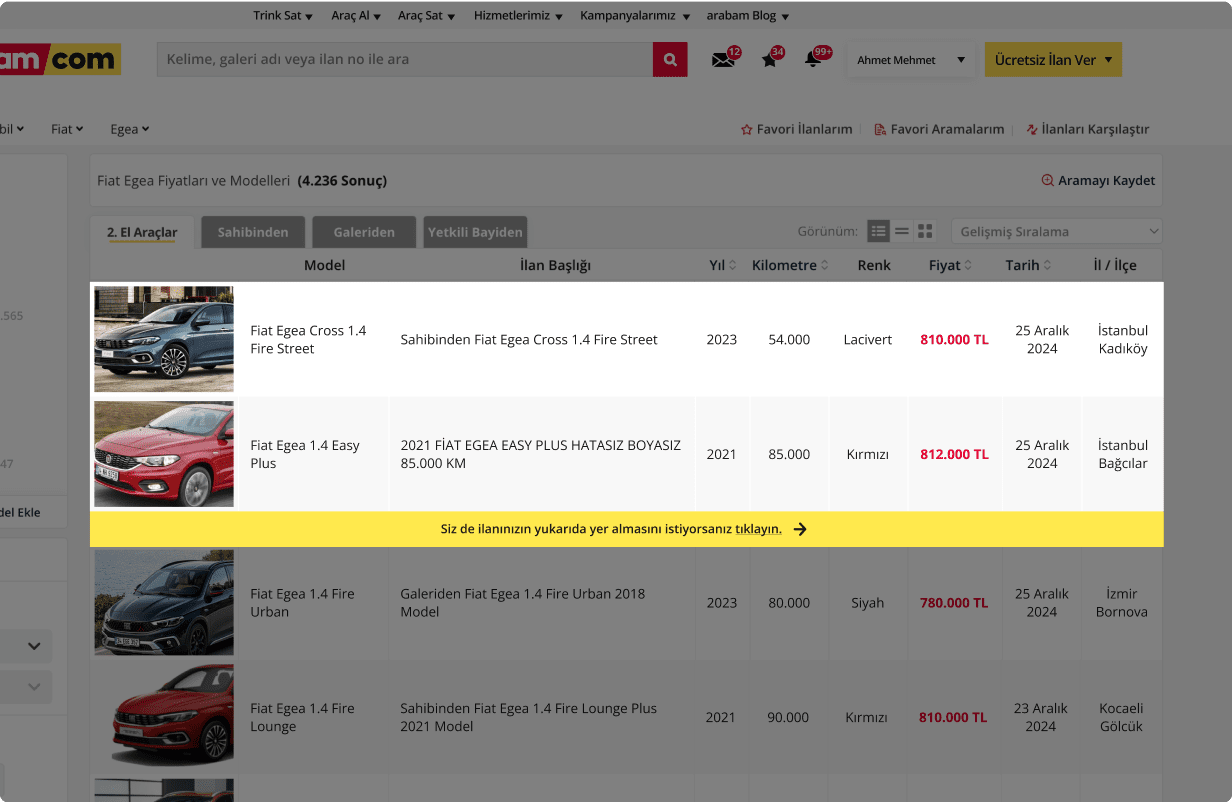Open favorites star icon with 34 badge
The image size is (1232, 802).
(x=770, y=60)
